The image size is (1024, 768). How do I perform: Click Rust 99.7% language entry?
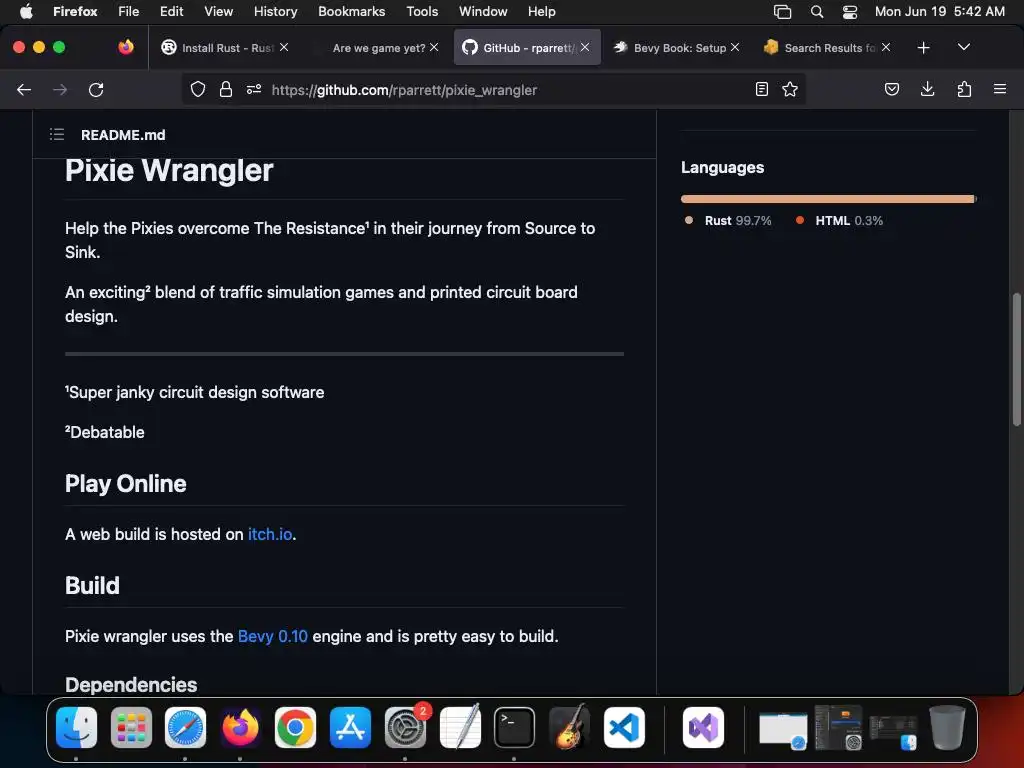tap(728, 221)
